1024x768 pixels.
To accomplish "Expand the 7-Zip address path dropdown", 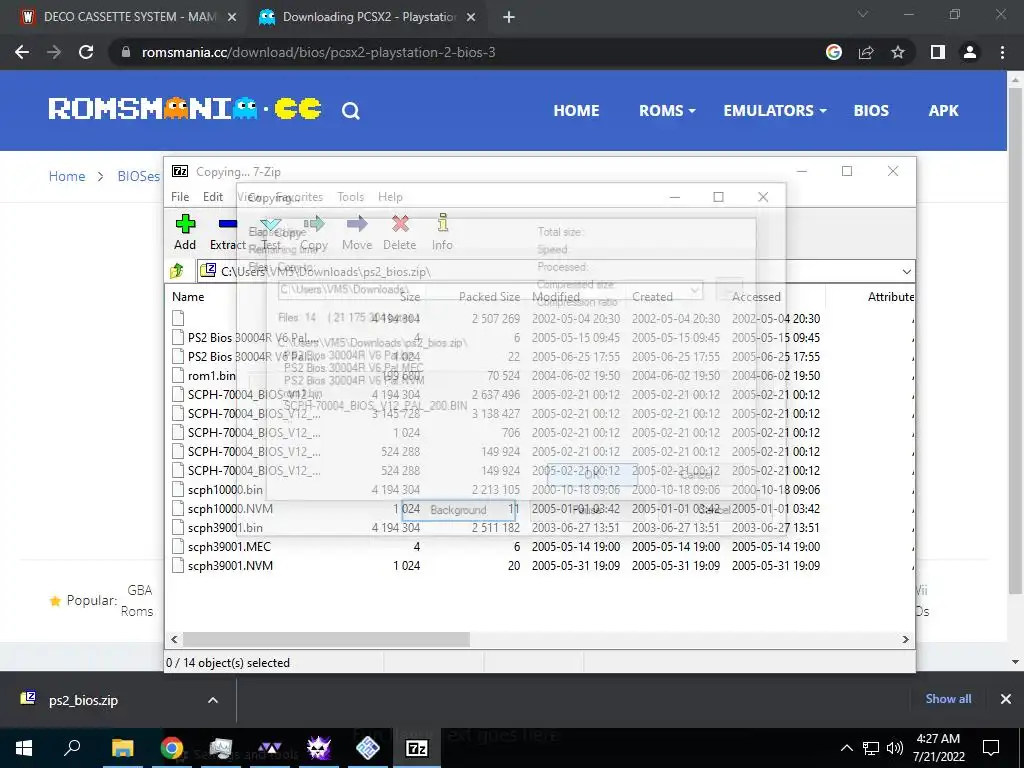I will click(x=906, y=271).
